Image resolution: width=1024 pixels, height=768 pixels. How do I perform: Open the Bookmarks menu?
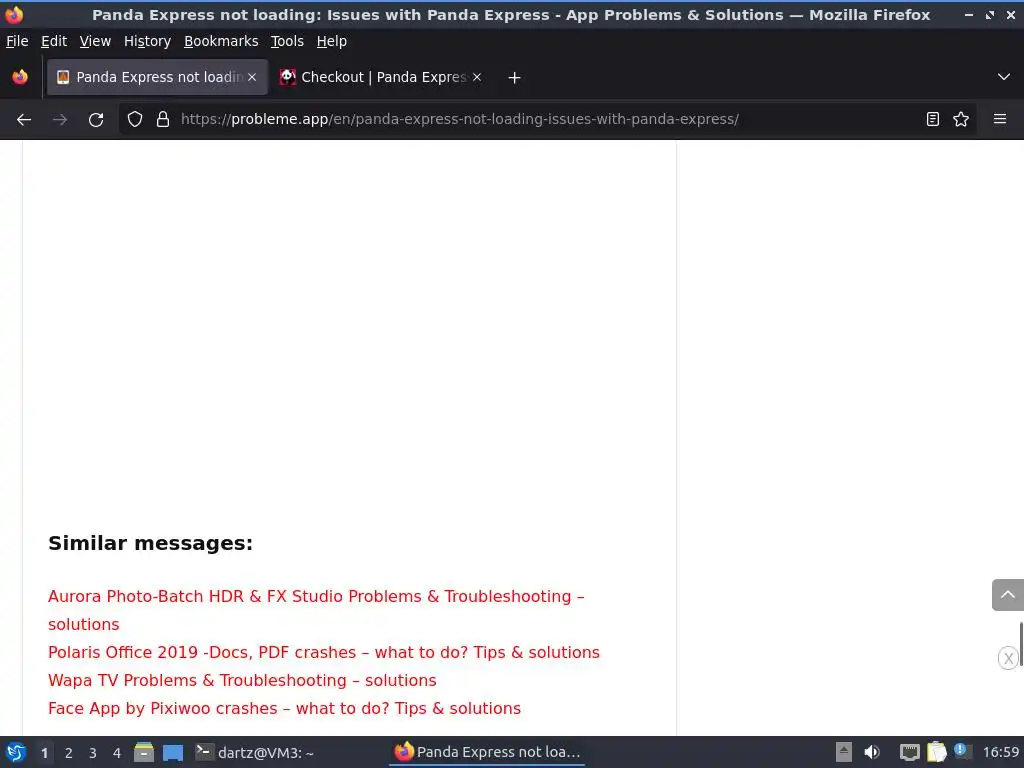[x=221, y=41]
